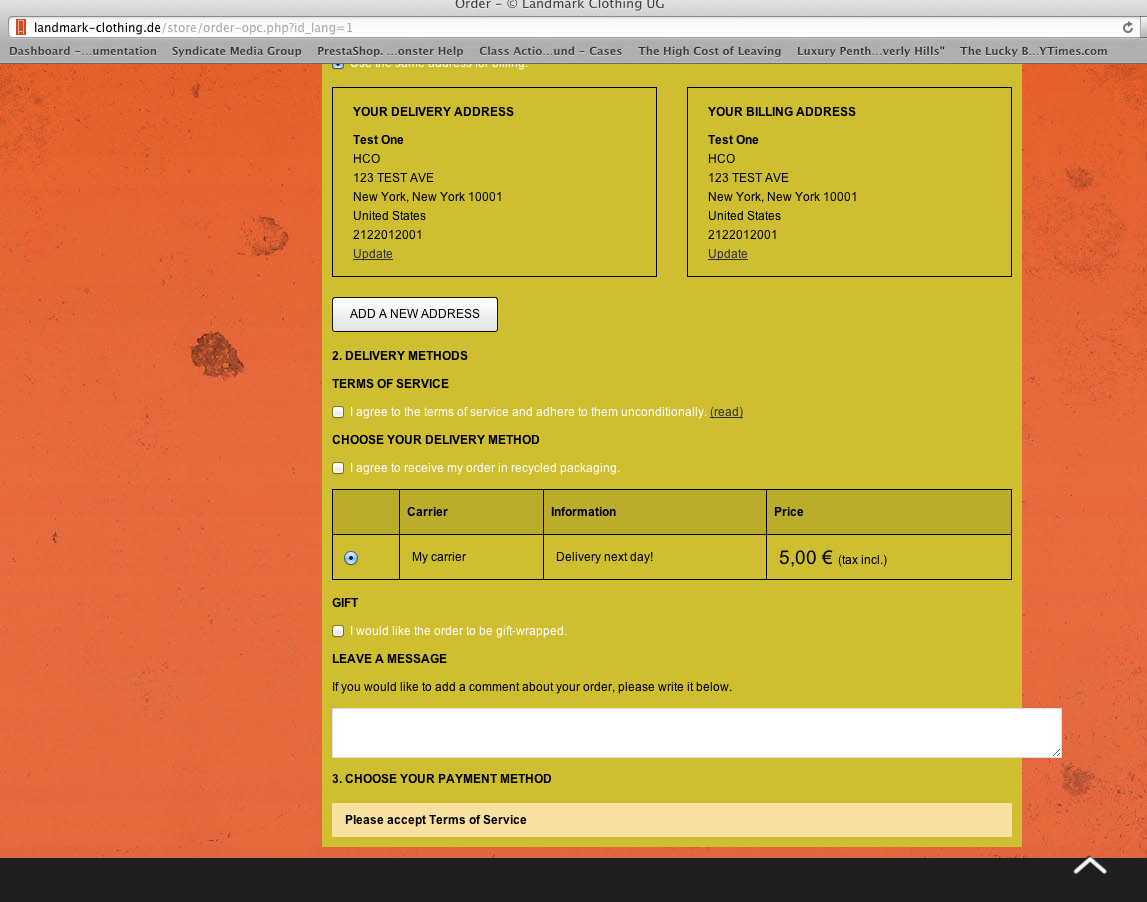The height and width of the screenshot is (902, 1147).
Task: Click the Carrier column header
Action: coord(471,512)
